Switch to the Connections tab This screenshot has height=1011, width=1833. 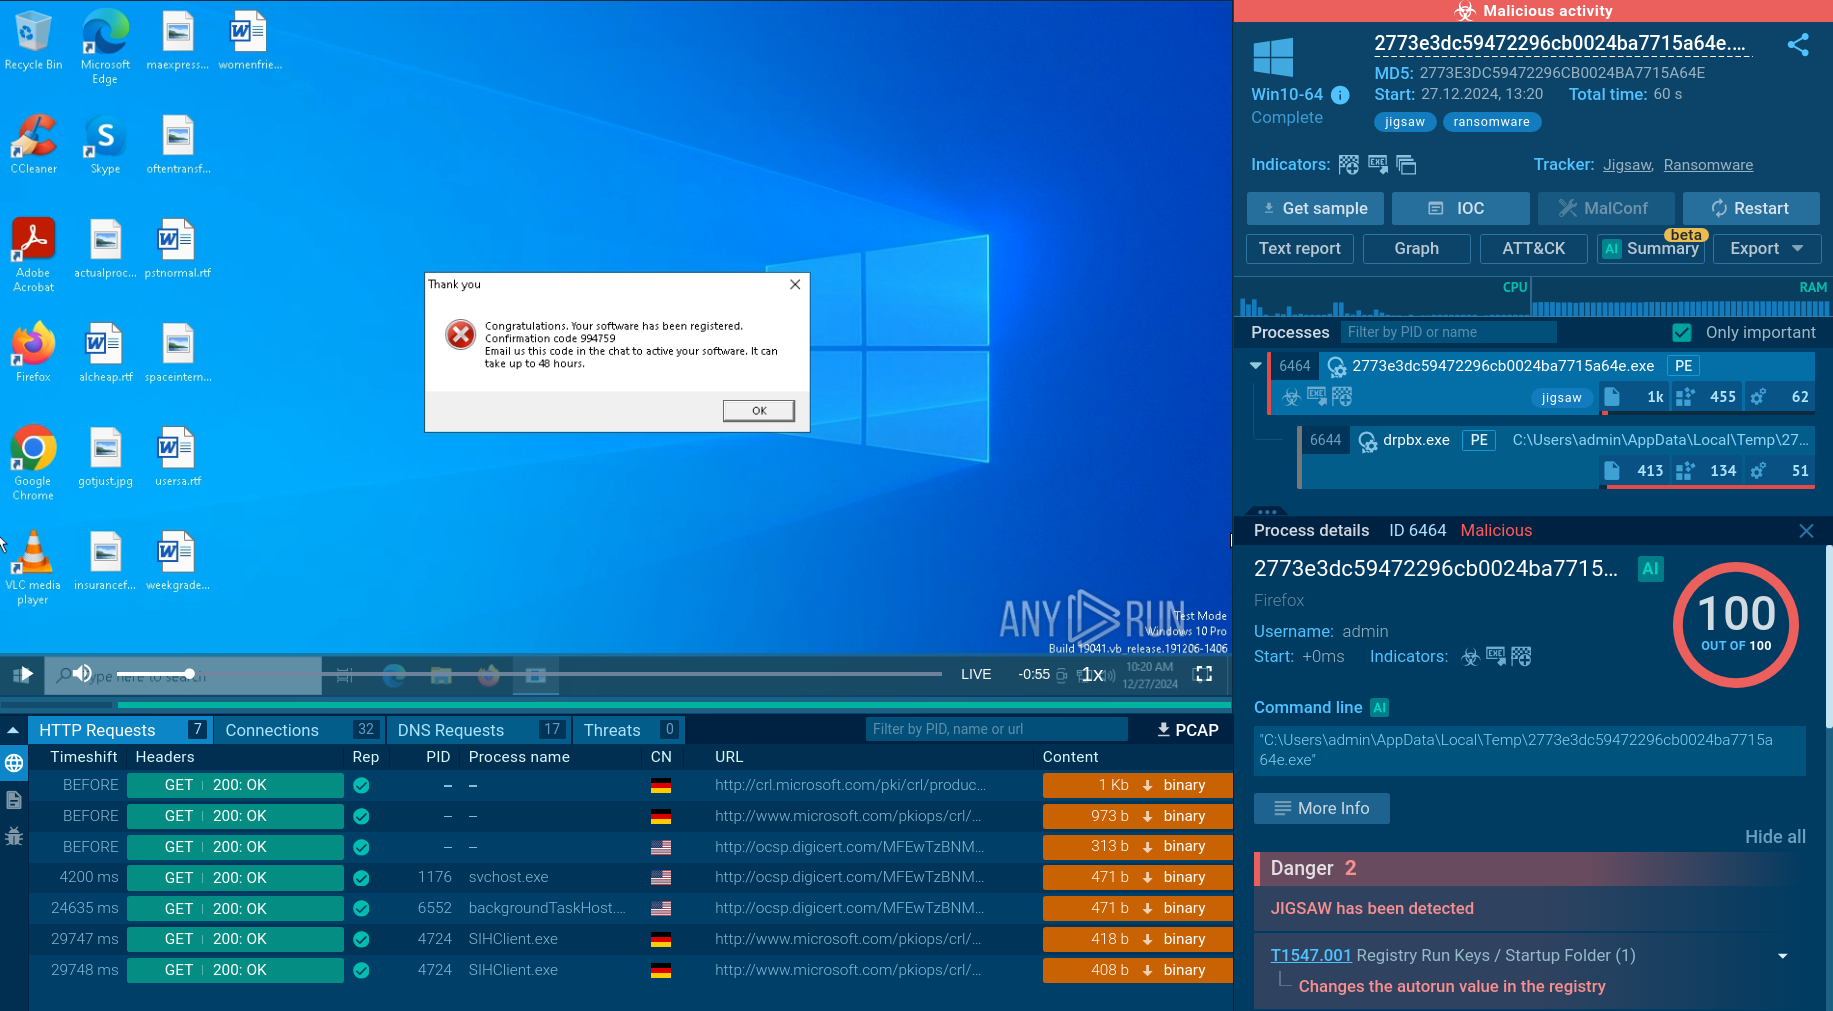(x=272, y=730)
